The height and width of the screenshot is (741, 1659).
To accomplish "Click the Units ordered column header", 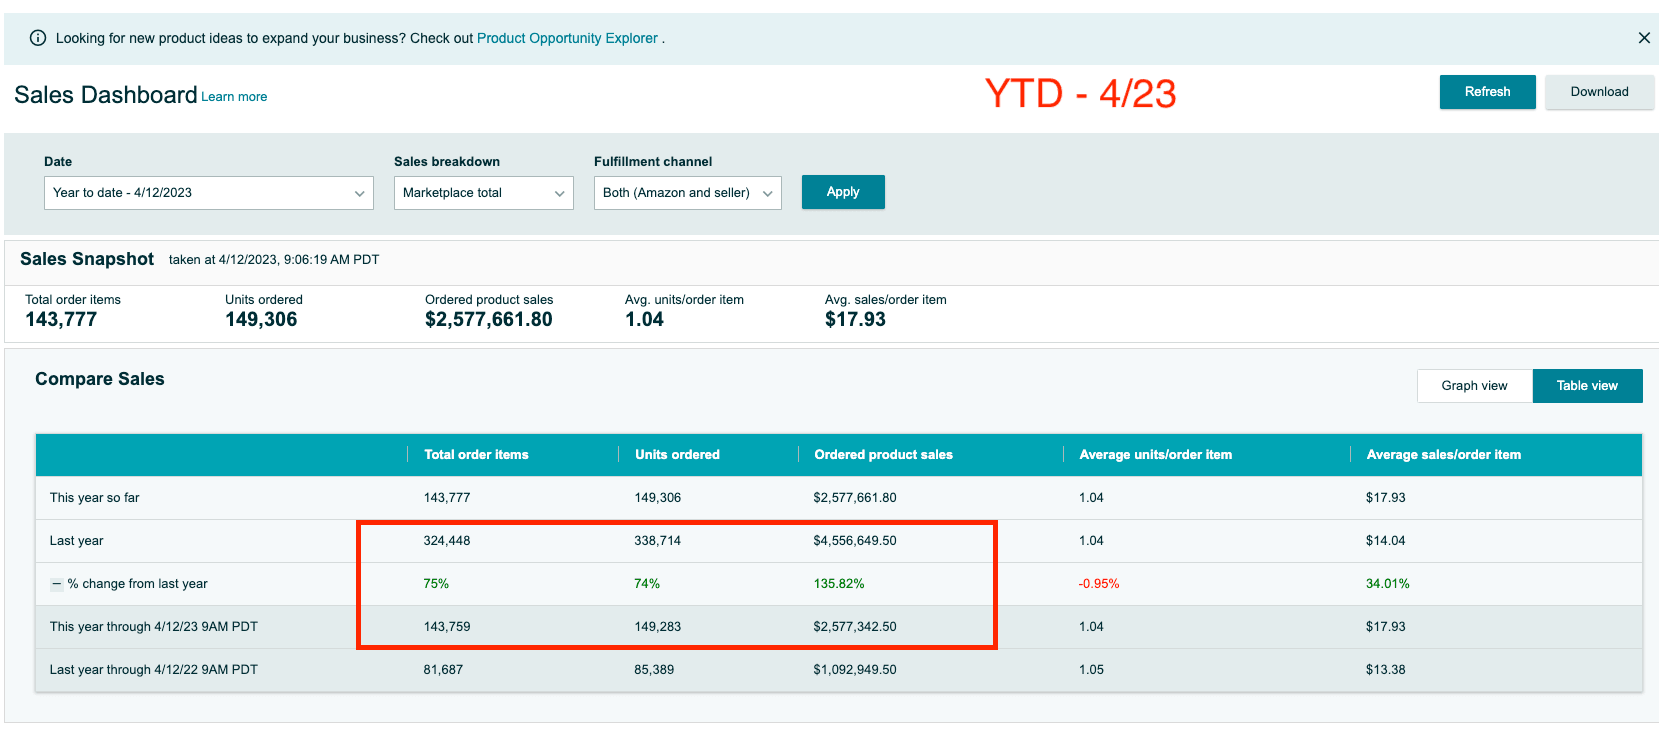I will [677, 455].
